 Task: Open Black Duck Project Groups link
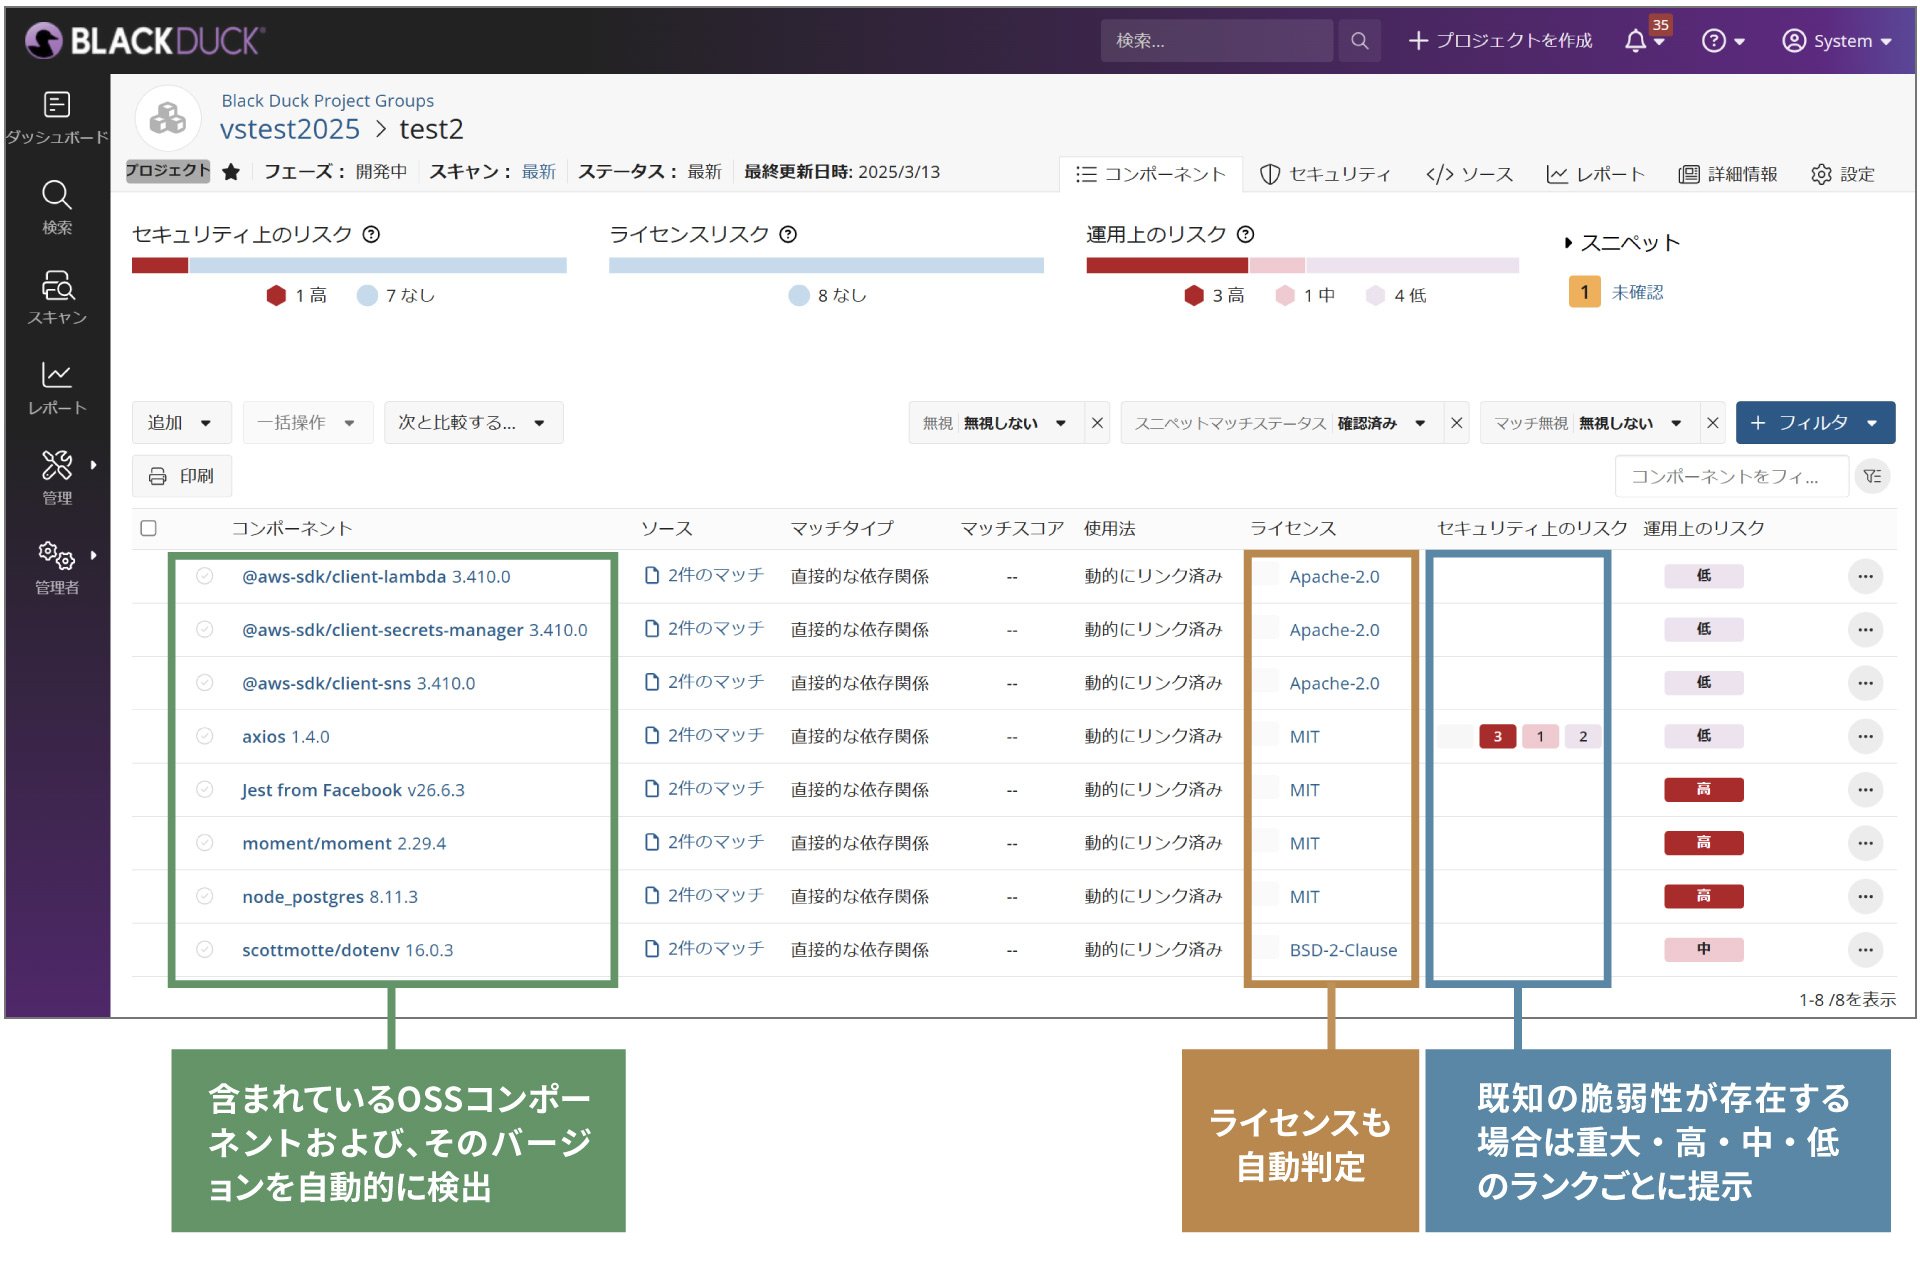[328, 100]
